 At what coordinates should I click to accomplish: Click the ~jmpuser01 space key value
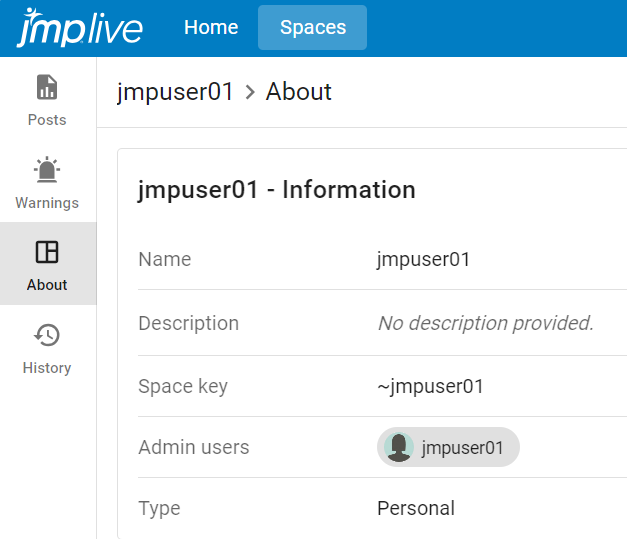[x=430, y=386]
